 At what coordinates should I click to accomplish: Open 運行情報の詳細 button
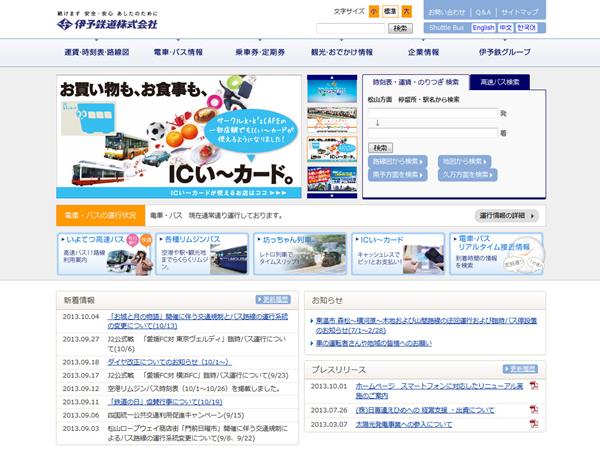(x=507, y=216)
